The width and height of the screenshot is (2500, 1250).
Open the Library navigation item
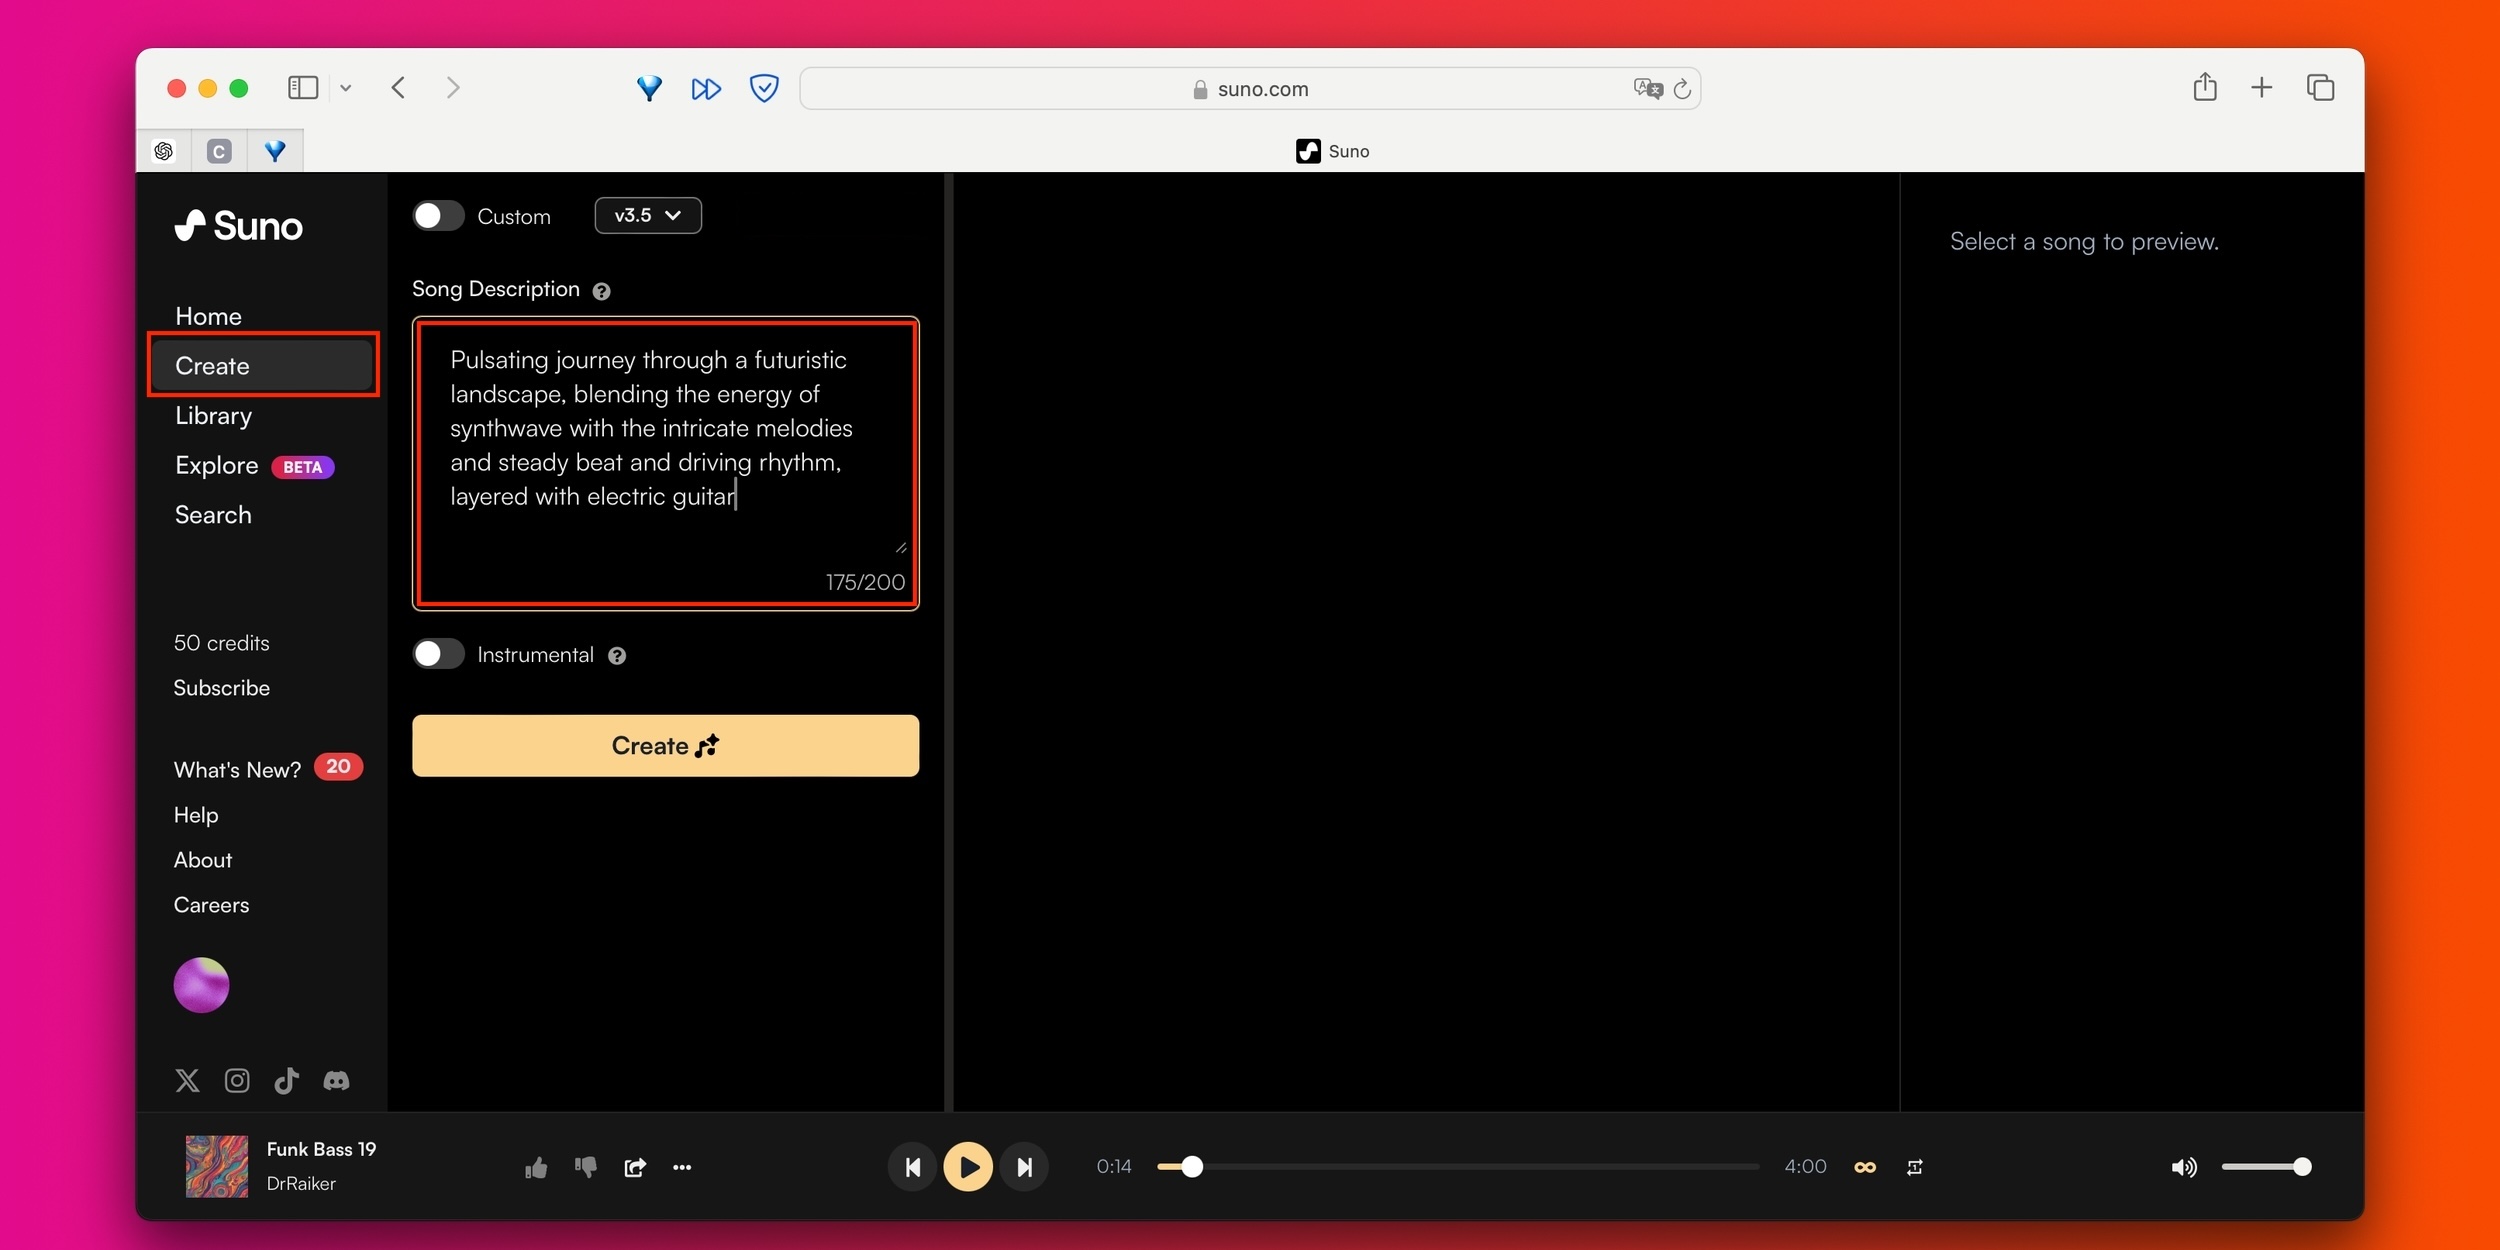214,415
